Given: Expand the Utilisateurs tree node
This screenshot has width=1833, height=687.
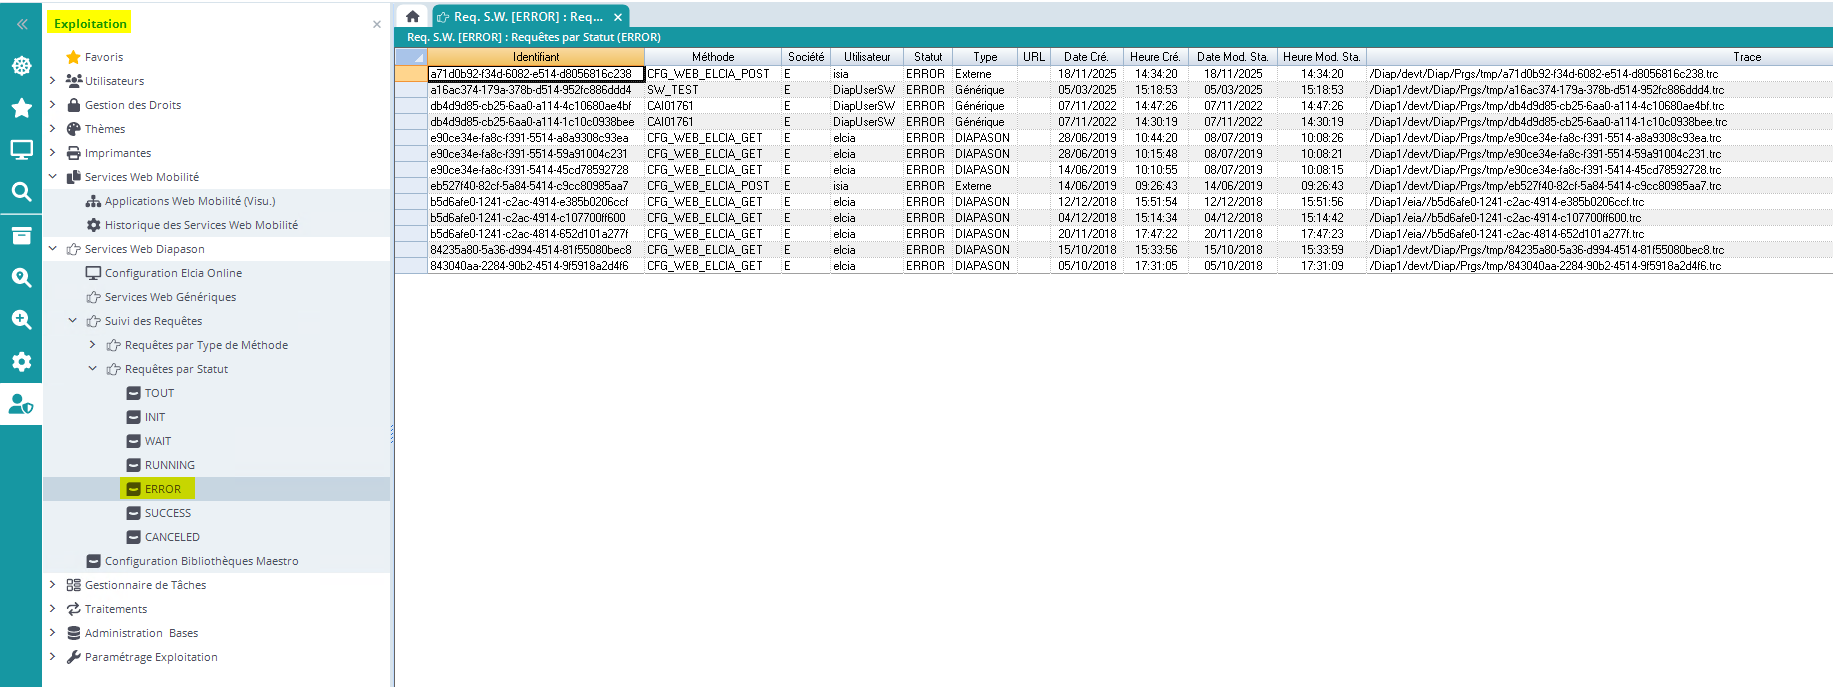Looking at the screenshot, I should tap(53, 81).
